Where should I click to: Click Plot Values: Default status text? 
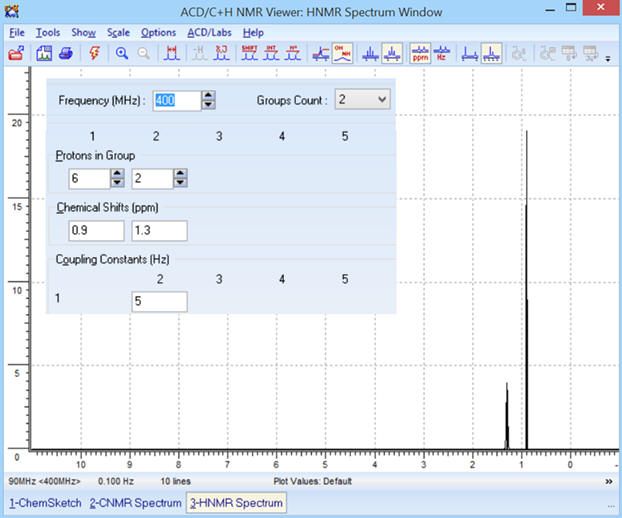[x=313, y=482]
